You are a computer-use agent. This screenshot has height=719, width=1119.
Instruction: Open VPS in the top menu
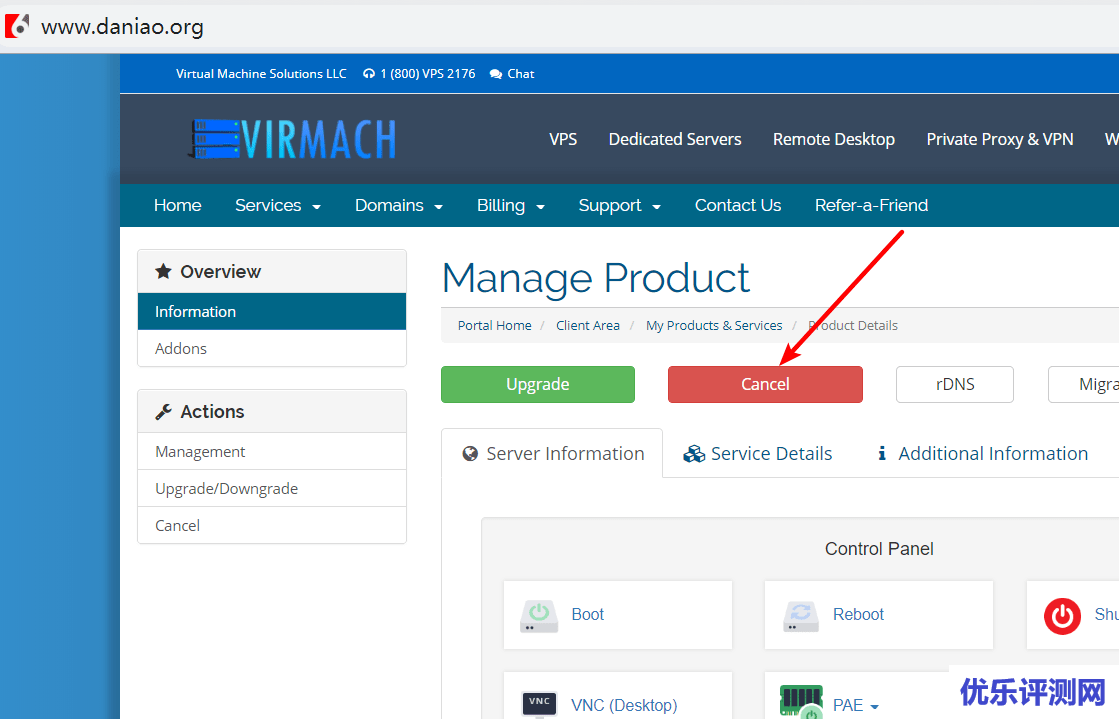(563, 139)
